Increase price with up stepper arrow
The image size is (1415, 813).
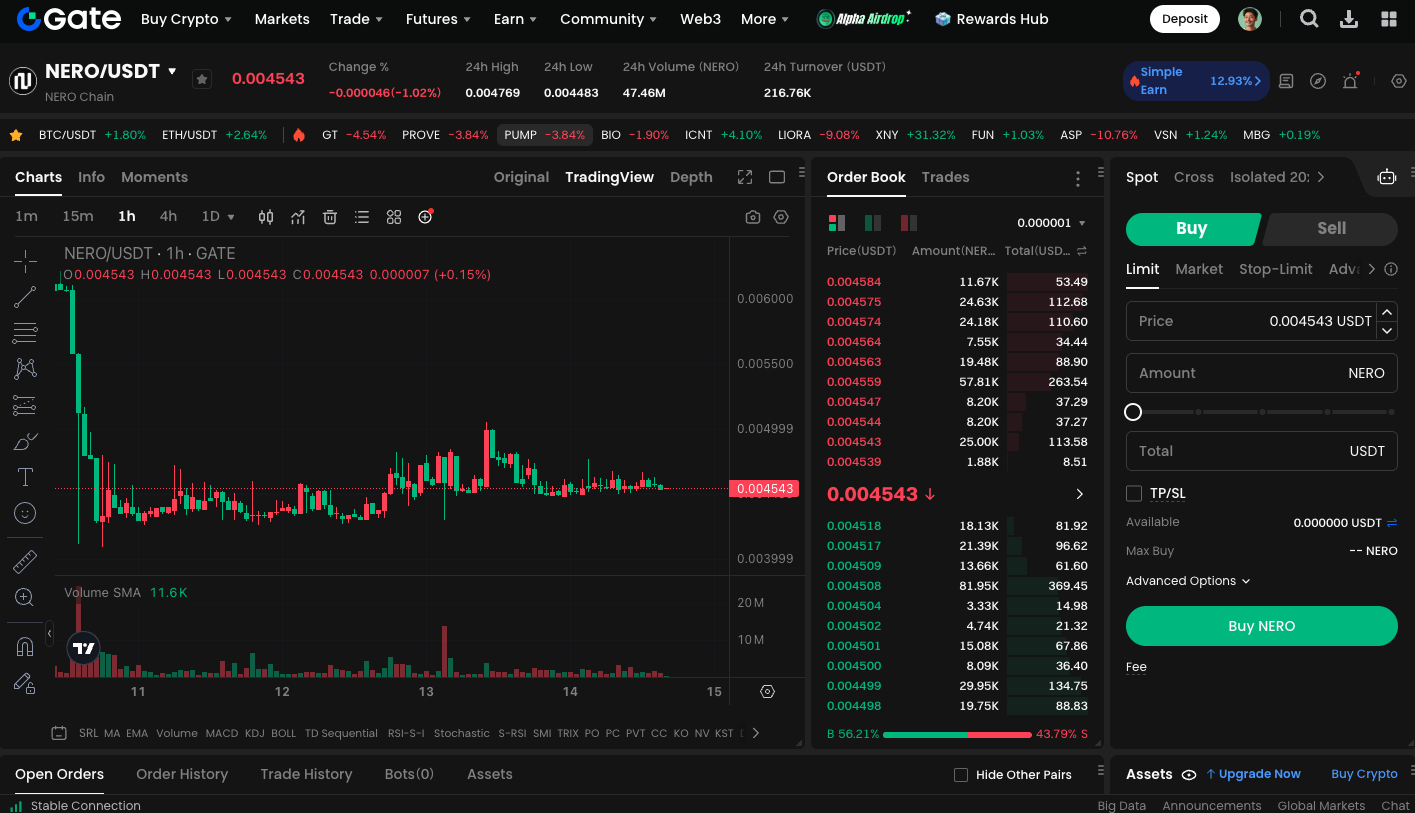1387,312
